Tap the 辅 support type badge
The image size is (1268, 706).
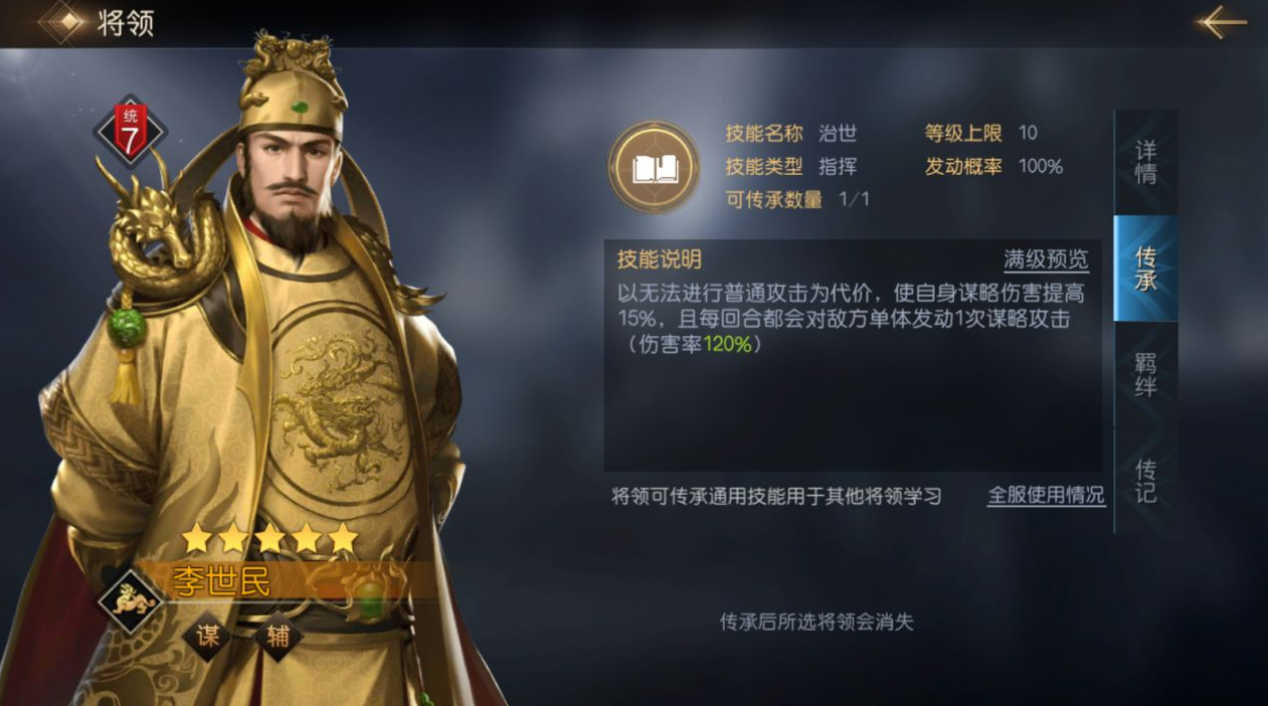(279, 637)
